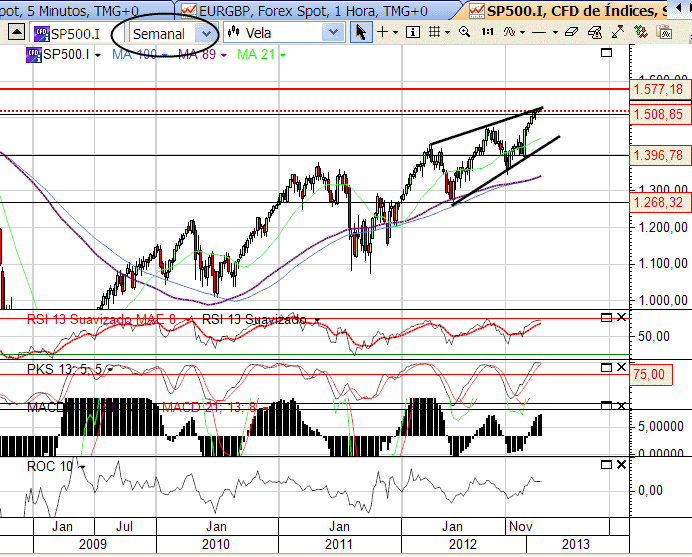Image resolution: width=692 pixels, height=557 pixels.
Task: Click the Jul month marker on the time axis
Action: [124, 526]
